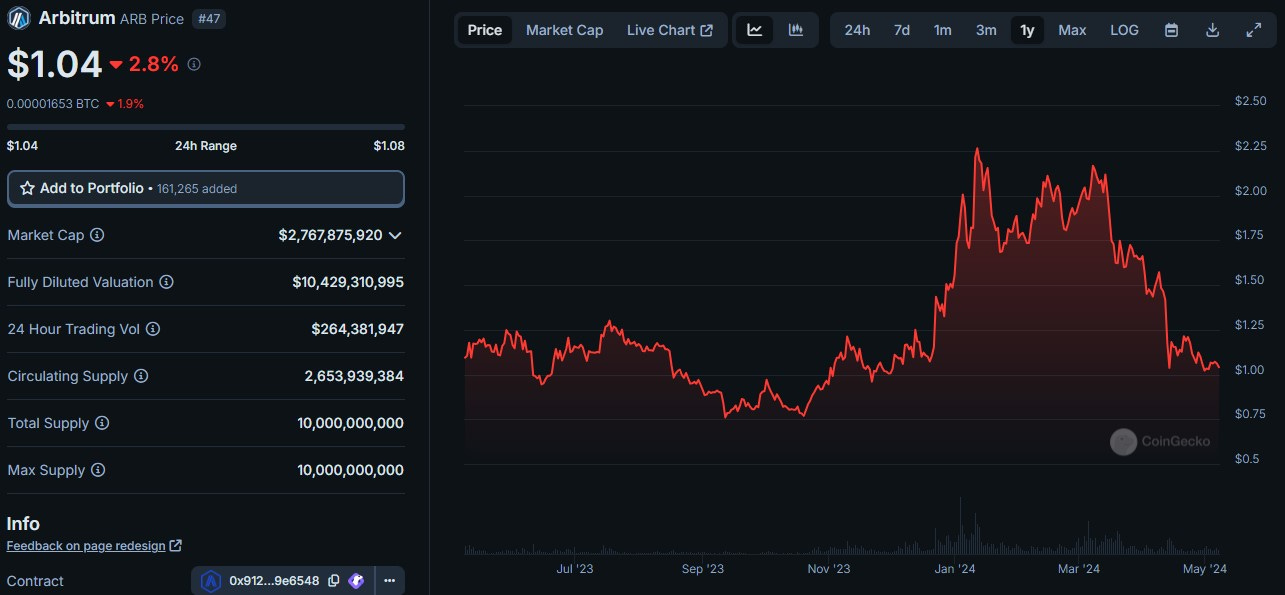Click the $2,767,875,920 market cap value
Viewport: 1285px width, 595px height.
331,235
